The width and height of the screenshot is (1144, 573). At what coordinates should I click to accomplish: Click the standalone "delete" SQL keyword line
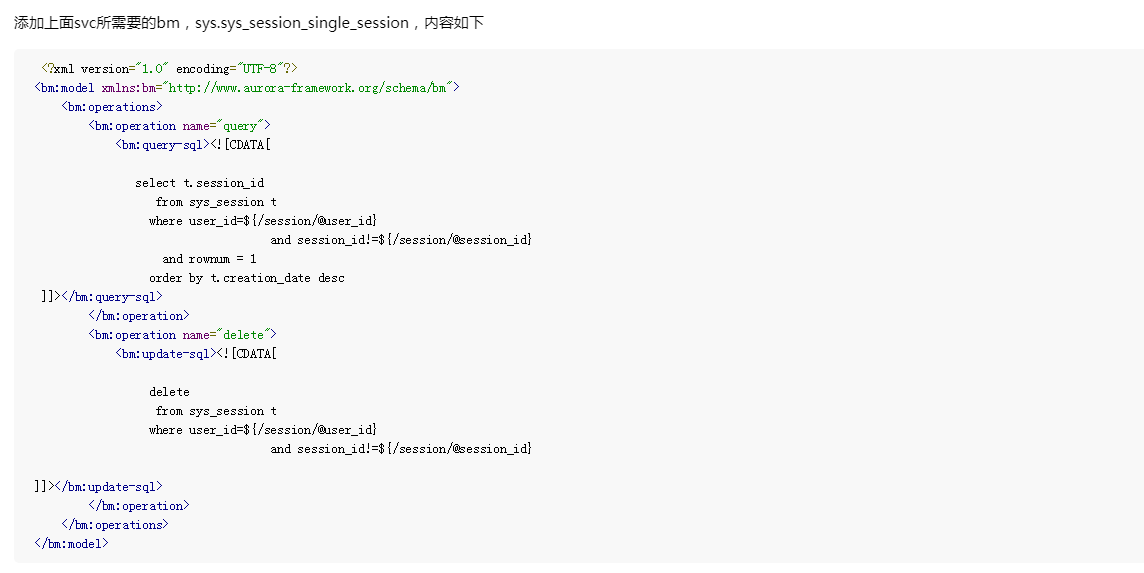coord(169,392)
